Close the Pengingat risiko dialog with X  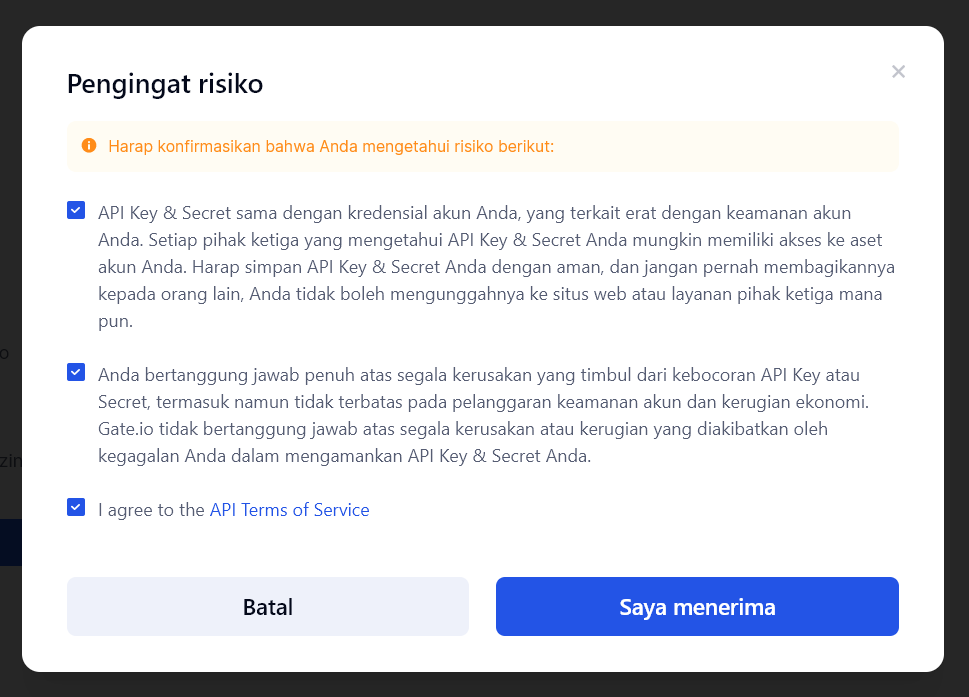(x=898, y=71)
